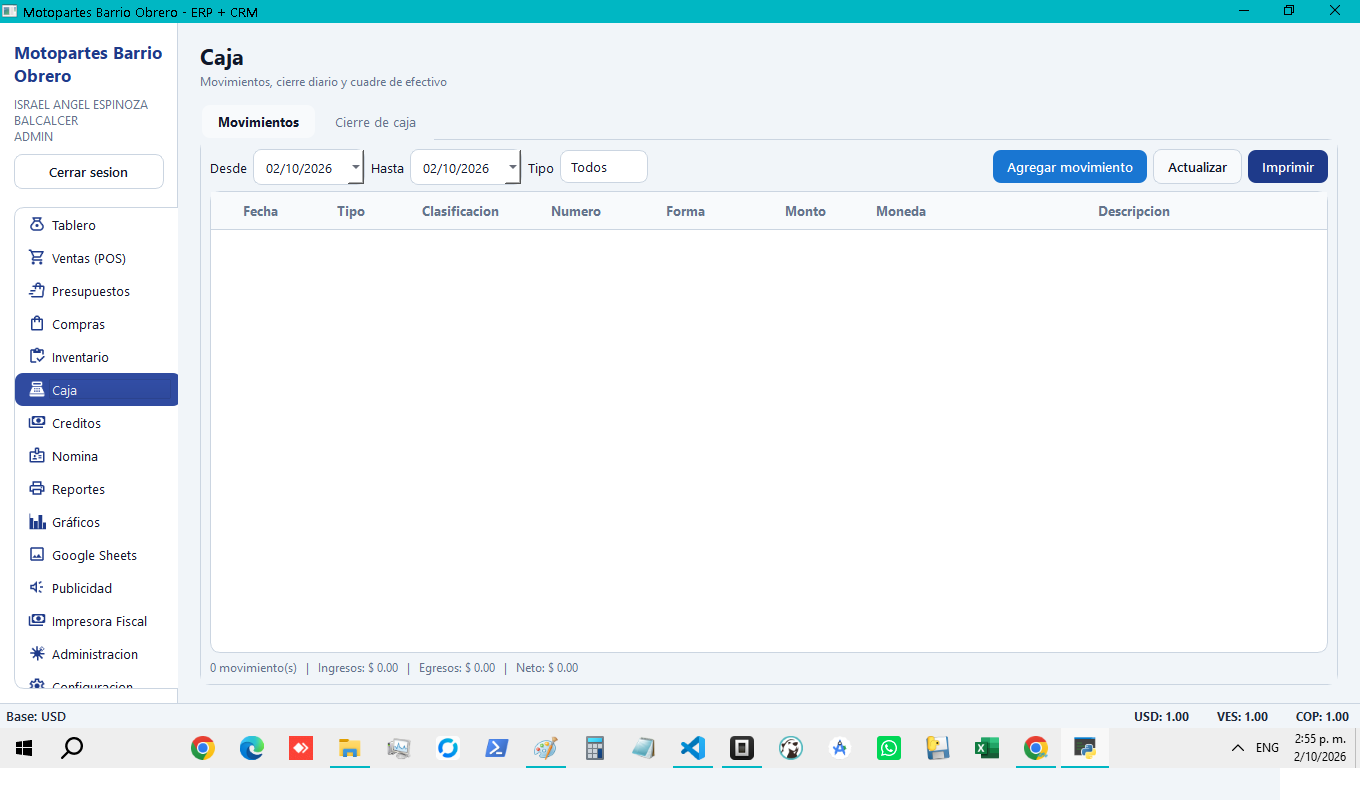Screen dimensions: 1360x800
Task: Open Impresora Fiscal icon
Action: 37,621
